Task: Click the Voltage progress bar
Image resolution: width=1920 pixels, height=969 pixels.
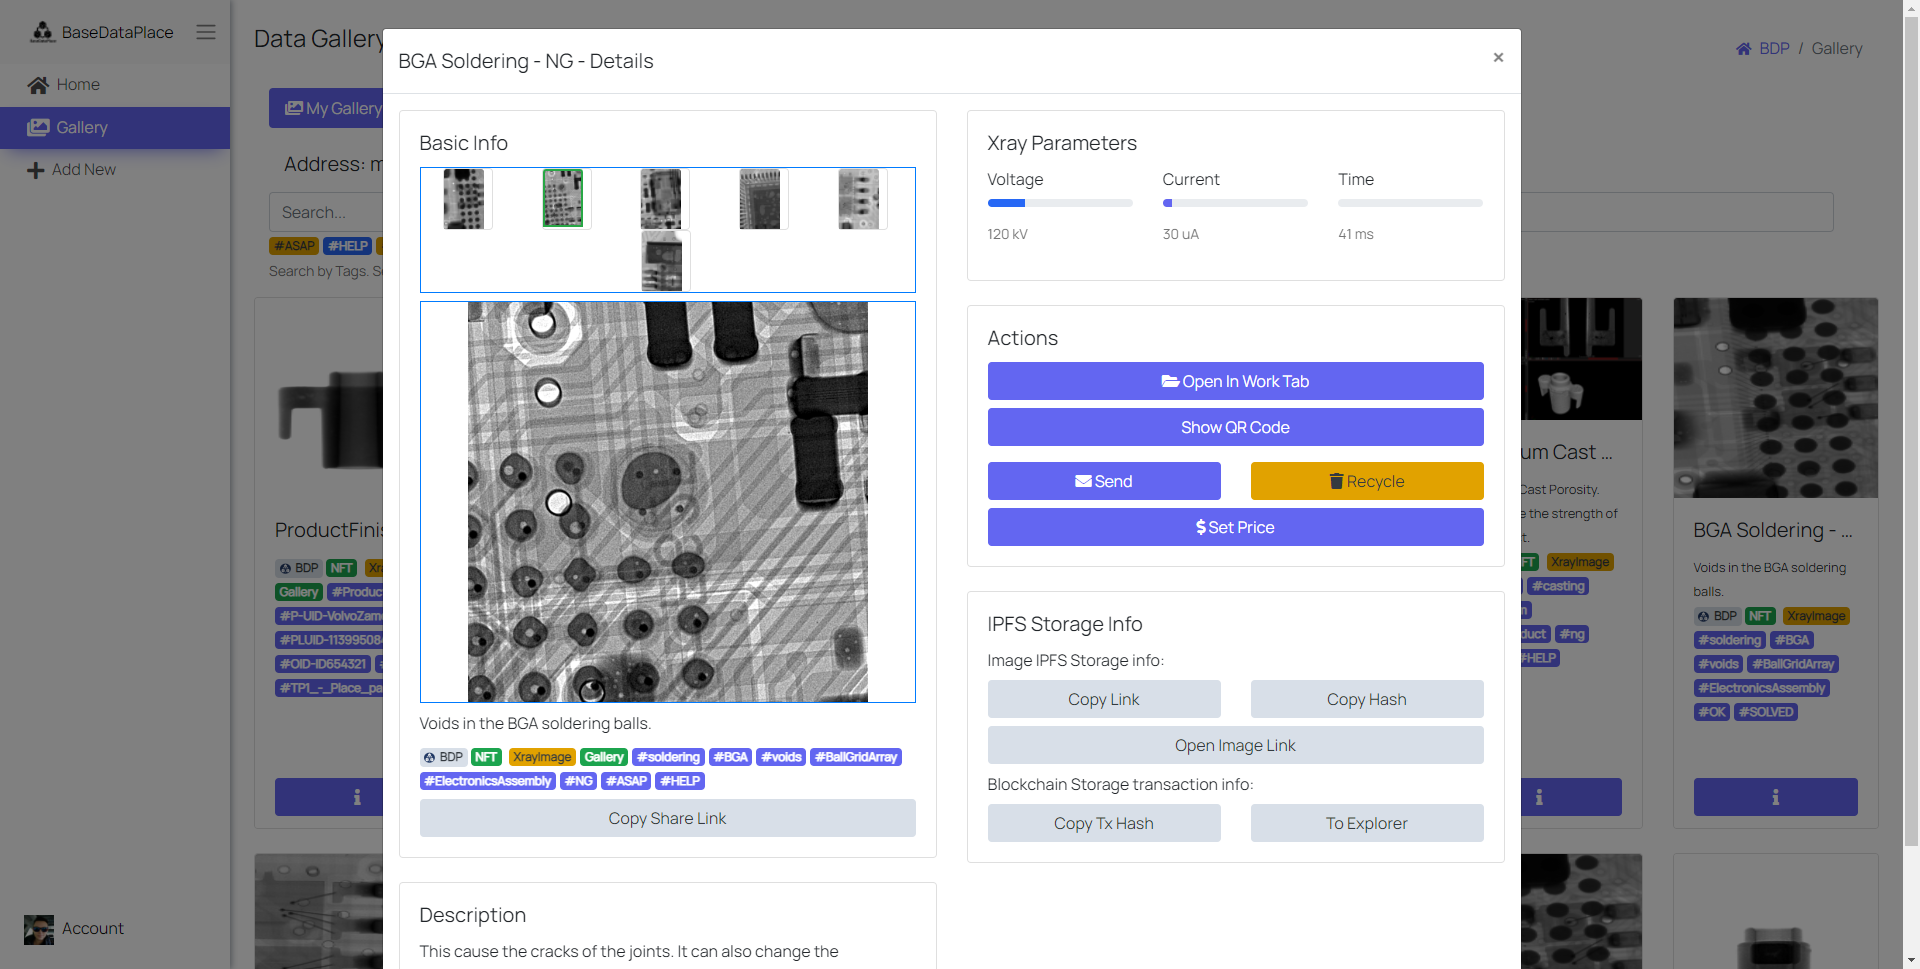Action: (1059, 203)
